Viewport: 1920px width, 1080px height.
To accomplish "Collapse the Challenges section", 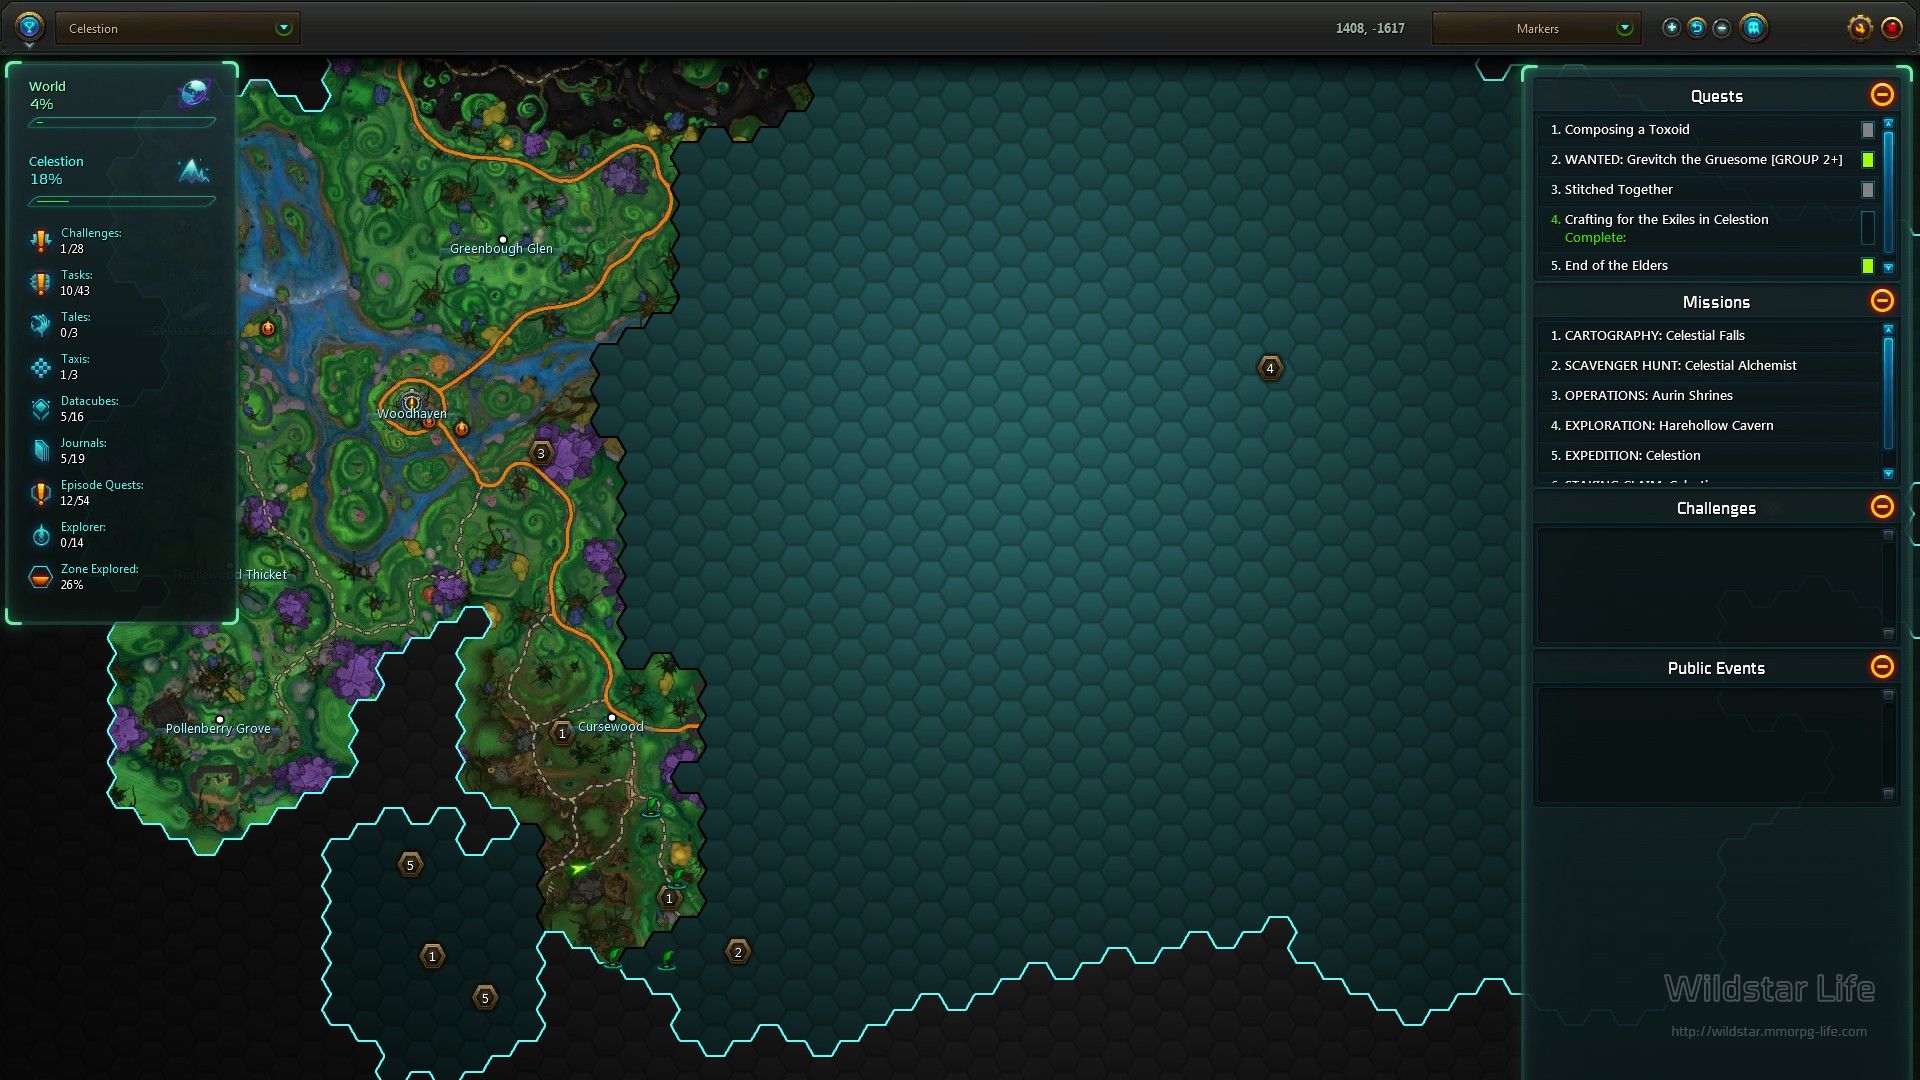I will (1881, 507).
